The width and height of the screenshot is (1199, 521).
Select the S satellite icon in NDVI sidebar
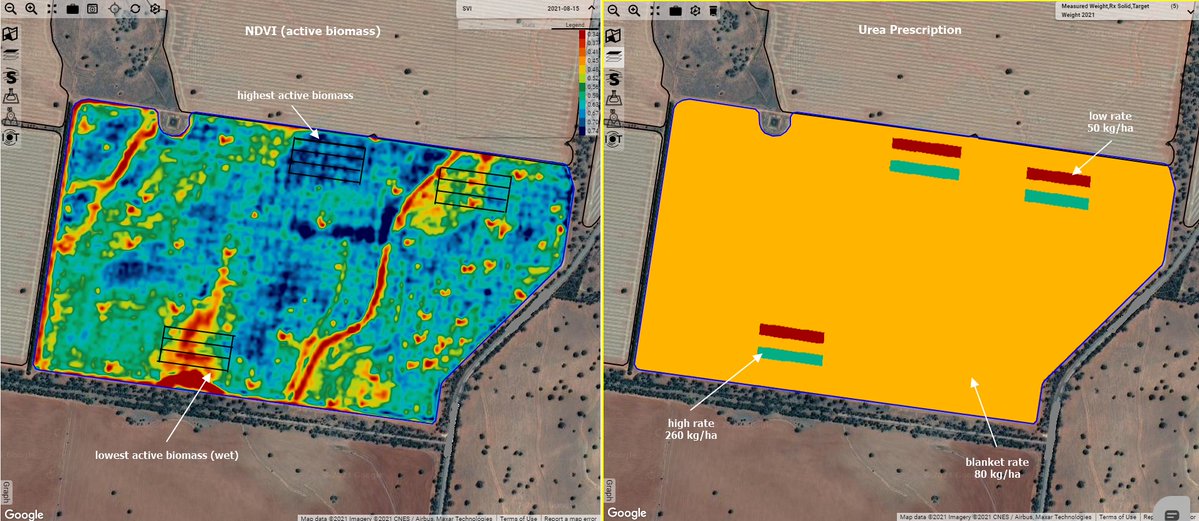point(11,77)
